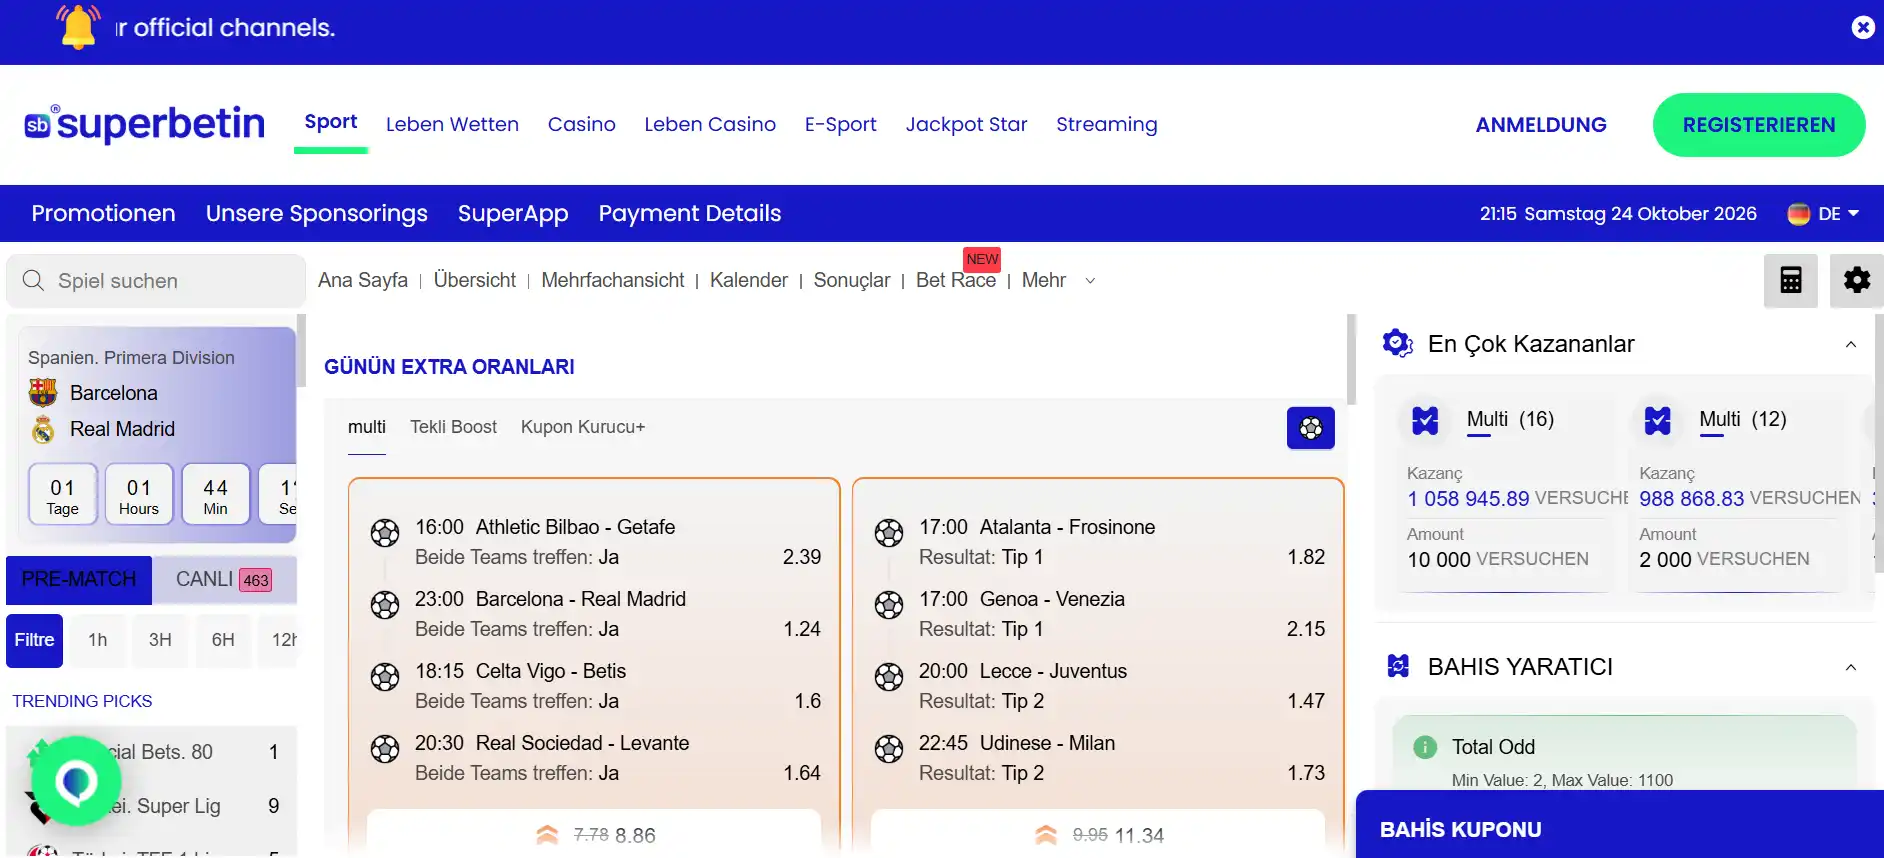Go to Leben Wetten menu

(x=452, y=124)
